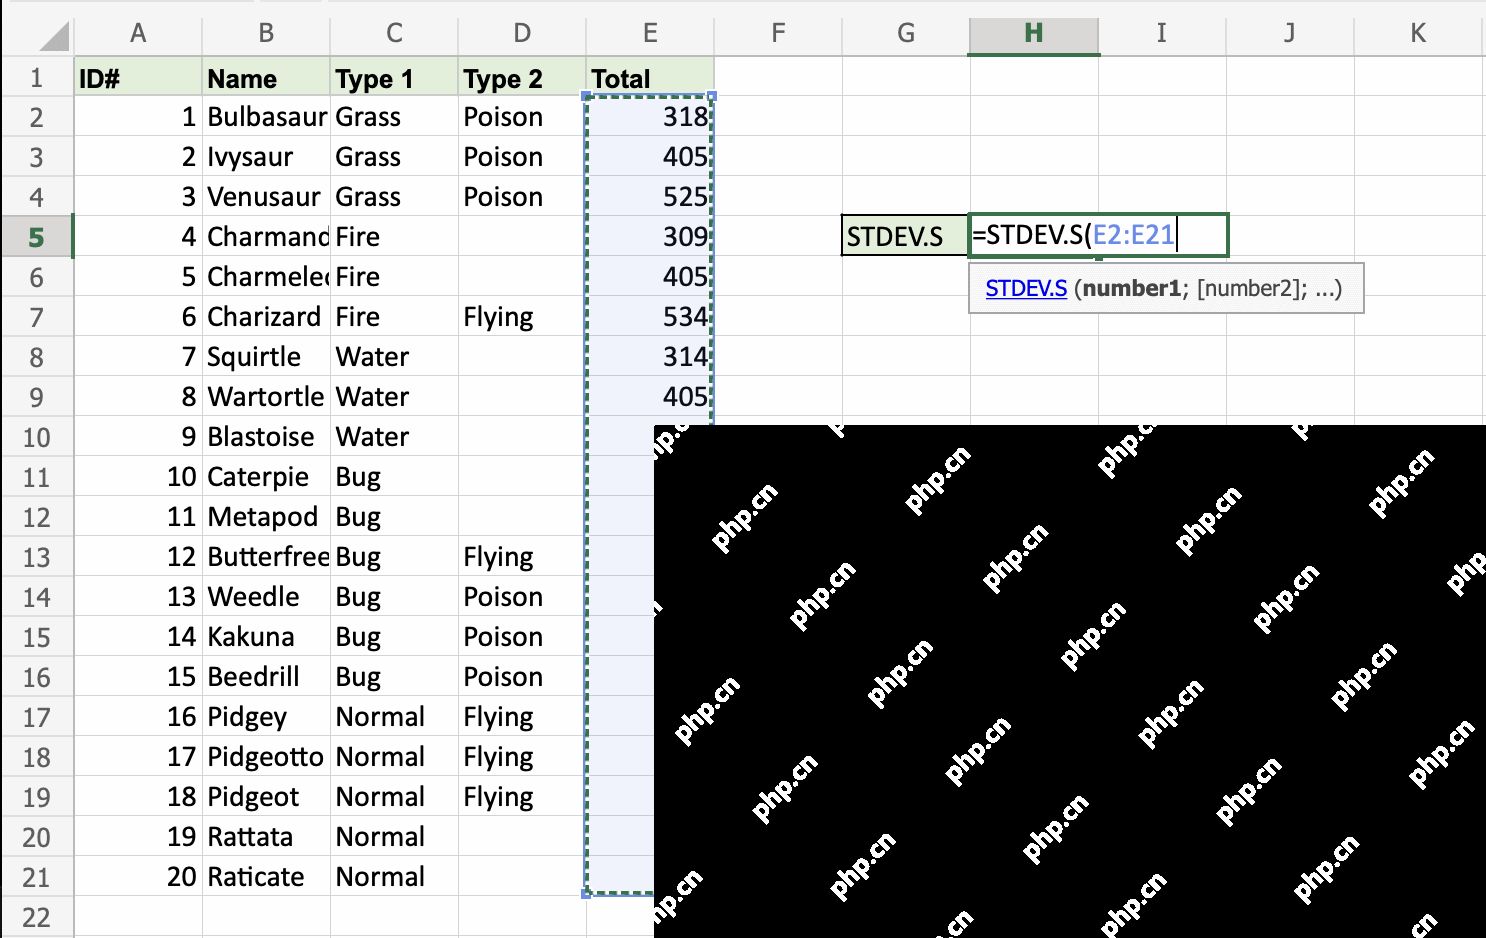The image size is (1486, 938).
Task: Select Bulbasaur's Poison type cell
Action: [522, 117]
